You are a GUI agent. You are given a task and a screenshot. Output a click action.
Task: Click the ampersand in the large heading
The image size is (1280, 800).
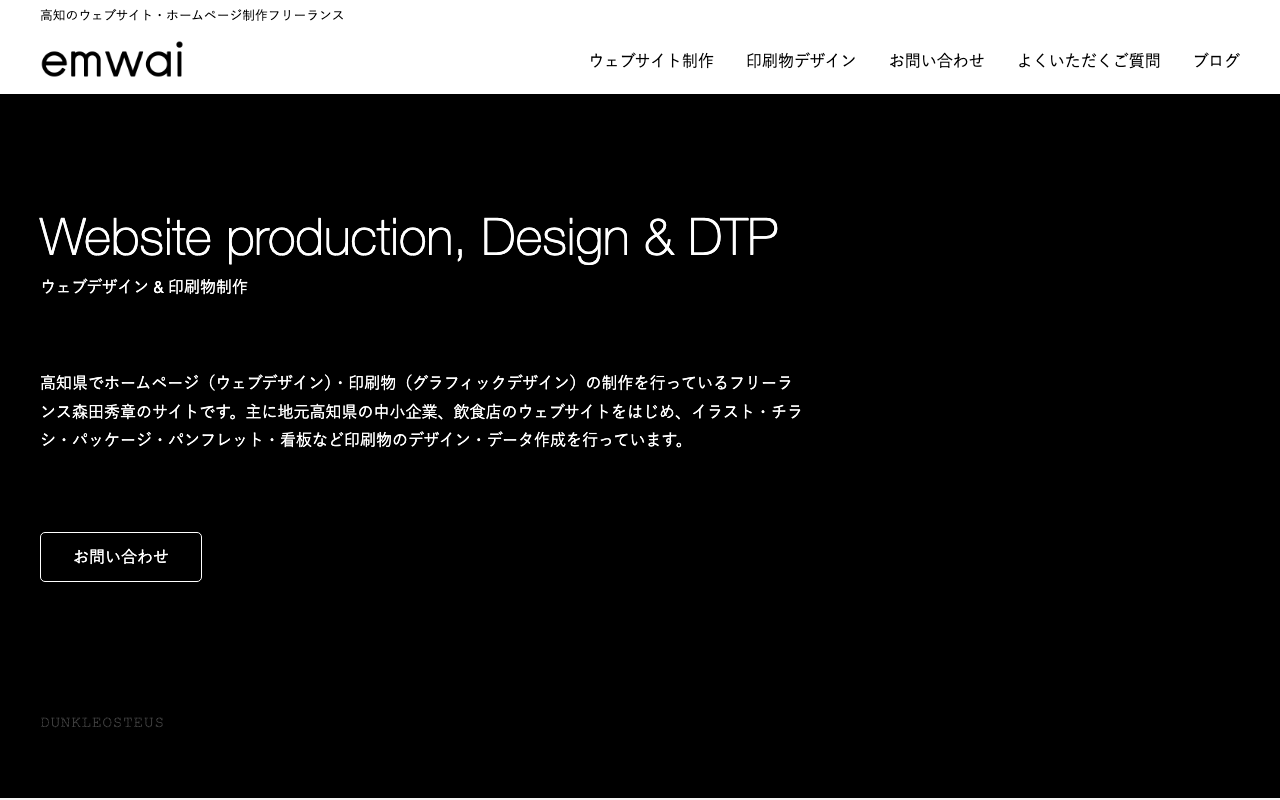(x=658, y=237)
